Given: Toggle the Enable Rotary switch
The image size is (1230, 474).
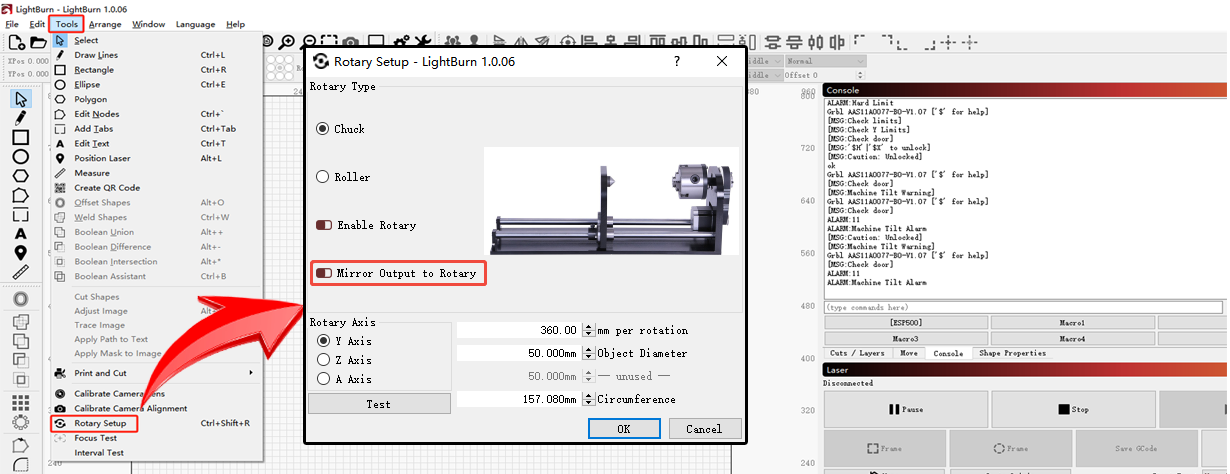Looking at the screenshot, I should (324, 225).
